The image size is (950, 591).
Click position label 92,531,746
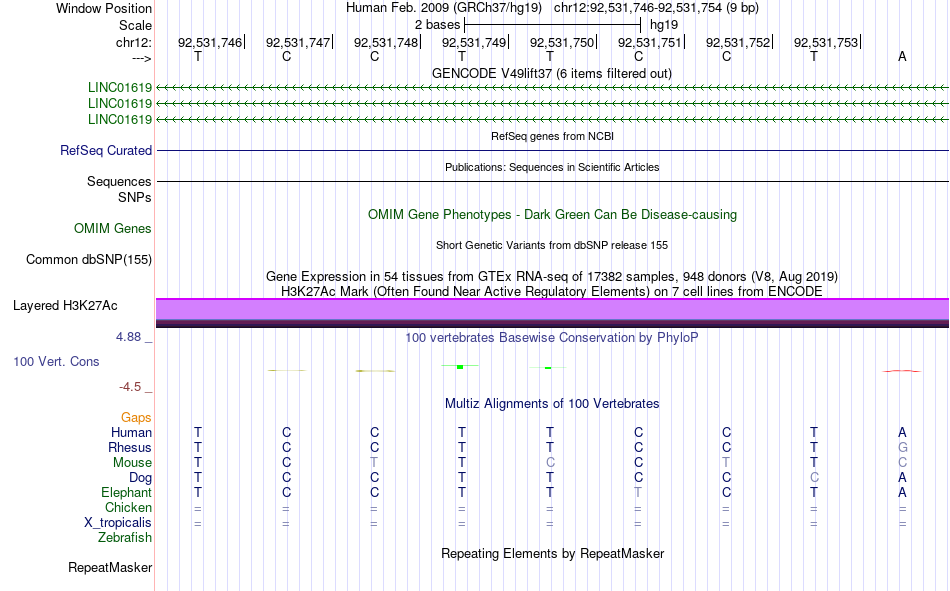[210, 42]
